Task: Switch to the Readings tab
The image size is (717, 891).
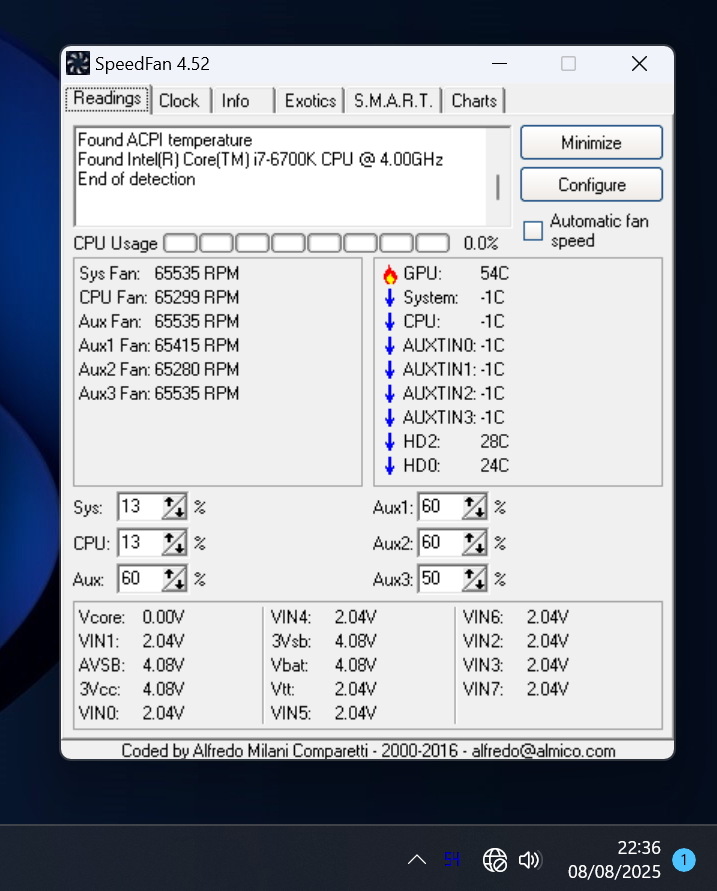Action: pyautogui.click(x=107, y=99)
